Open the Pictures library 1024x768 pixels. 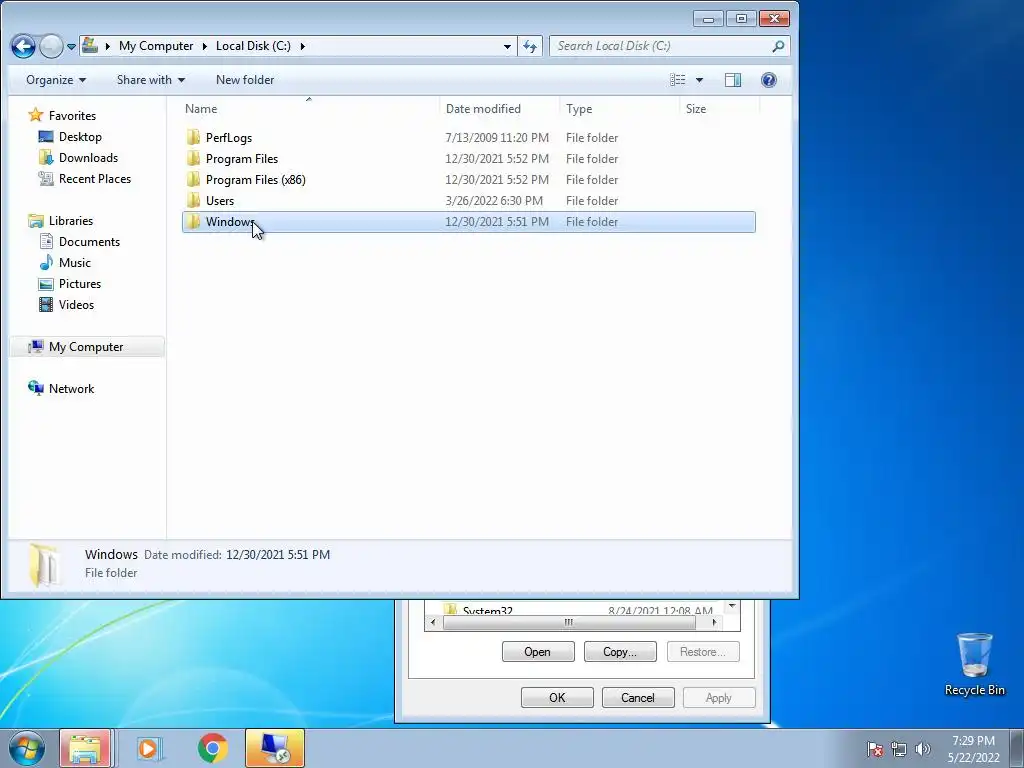pos(80,283)
